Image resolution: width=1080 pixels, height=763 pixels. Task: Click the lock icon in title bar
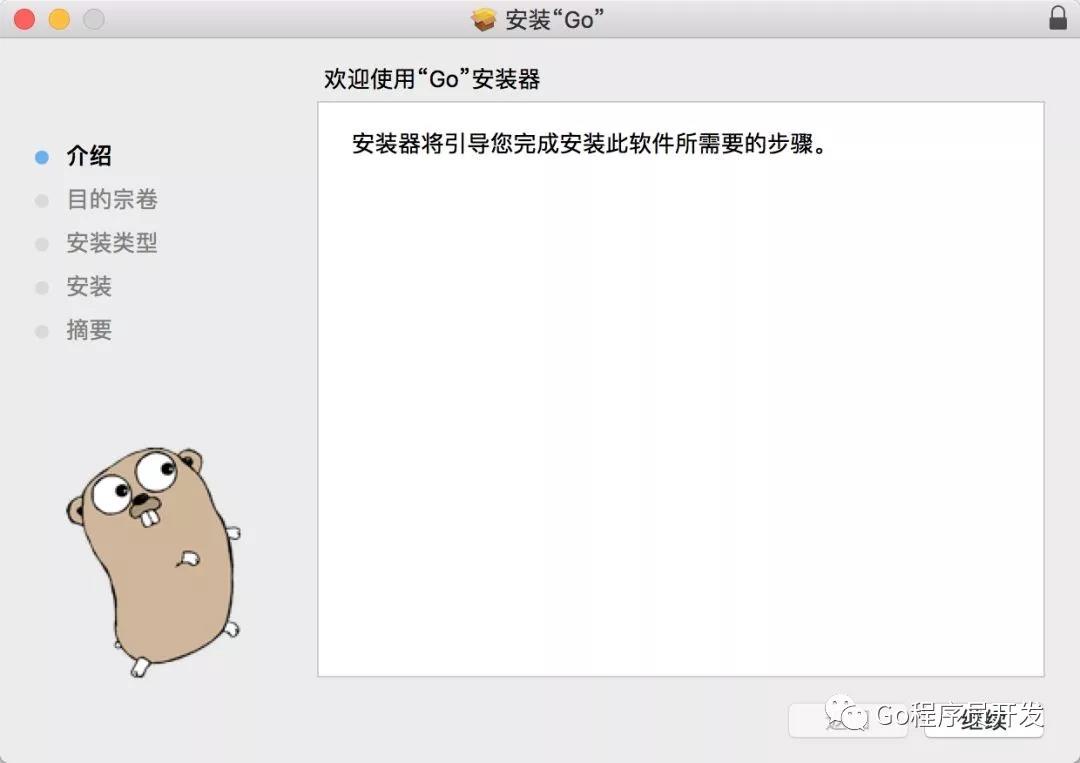click(x=1057, y=18)
